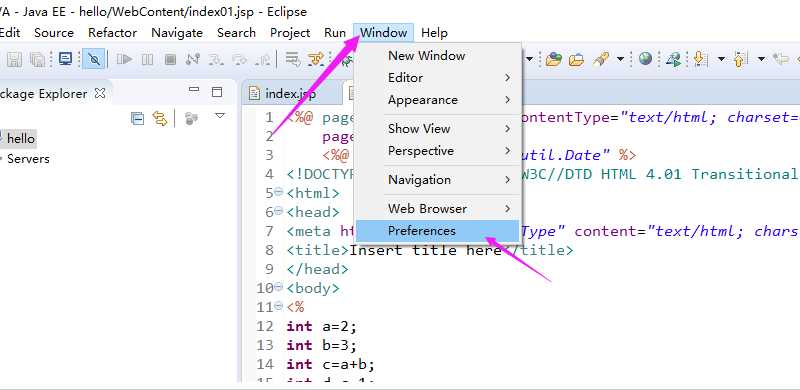This screenshot has width=800, height=390.
Task: Open the Previous Annotation dropdown arrow
Action: point(761,59)
